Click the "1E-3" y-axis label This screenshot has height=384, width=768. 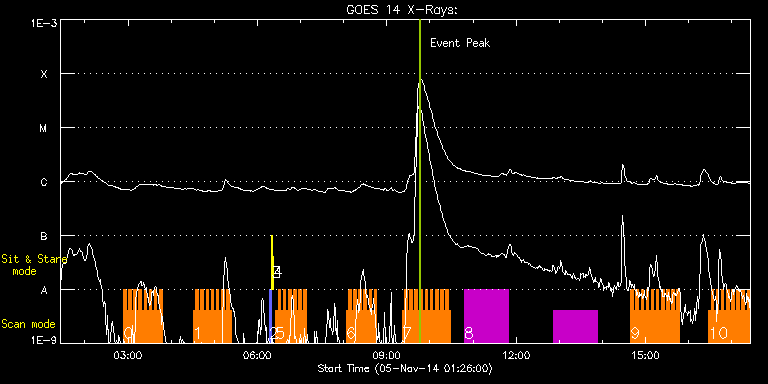44,24
